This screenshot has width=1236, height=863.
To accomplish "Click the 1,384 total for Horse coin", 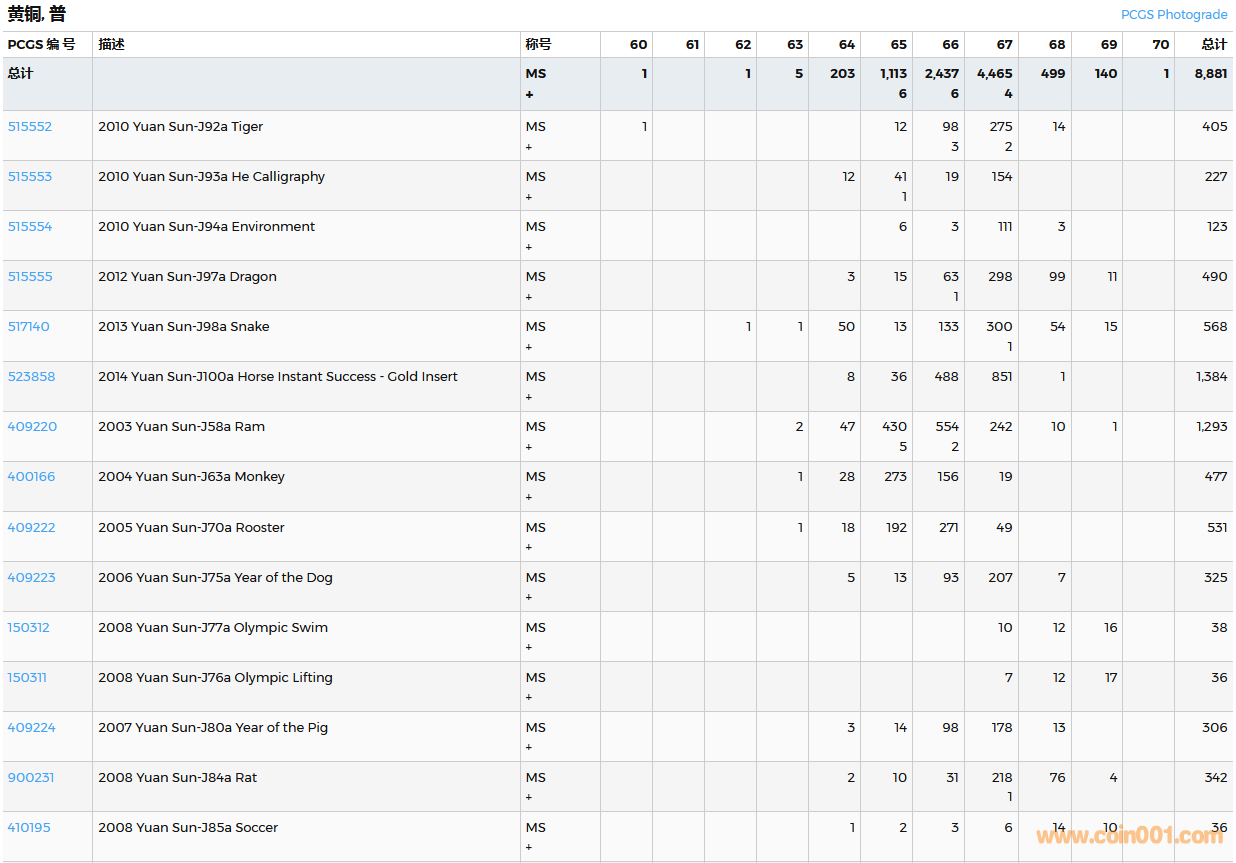I will pyautogui.click(x=1211, y=377).
